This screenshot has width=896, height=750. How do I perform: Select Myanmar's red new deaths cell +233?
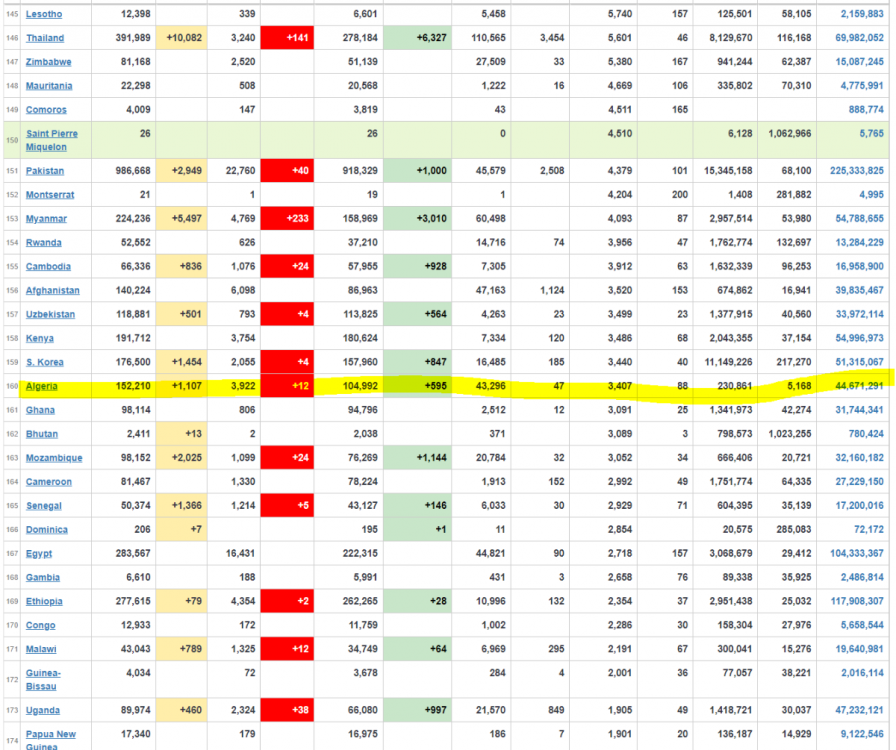pos(287,219)
